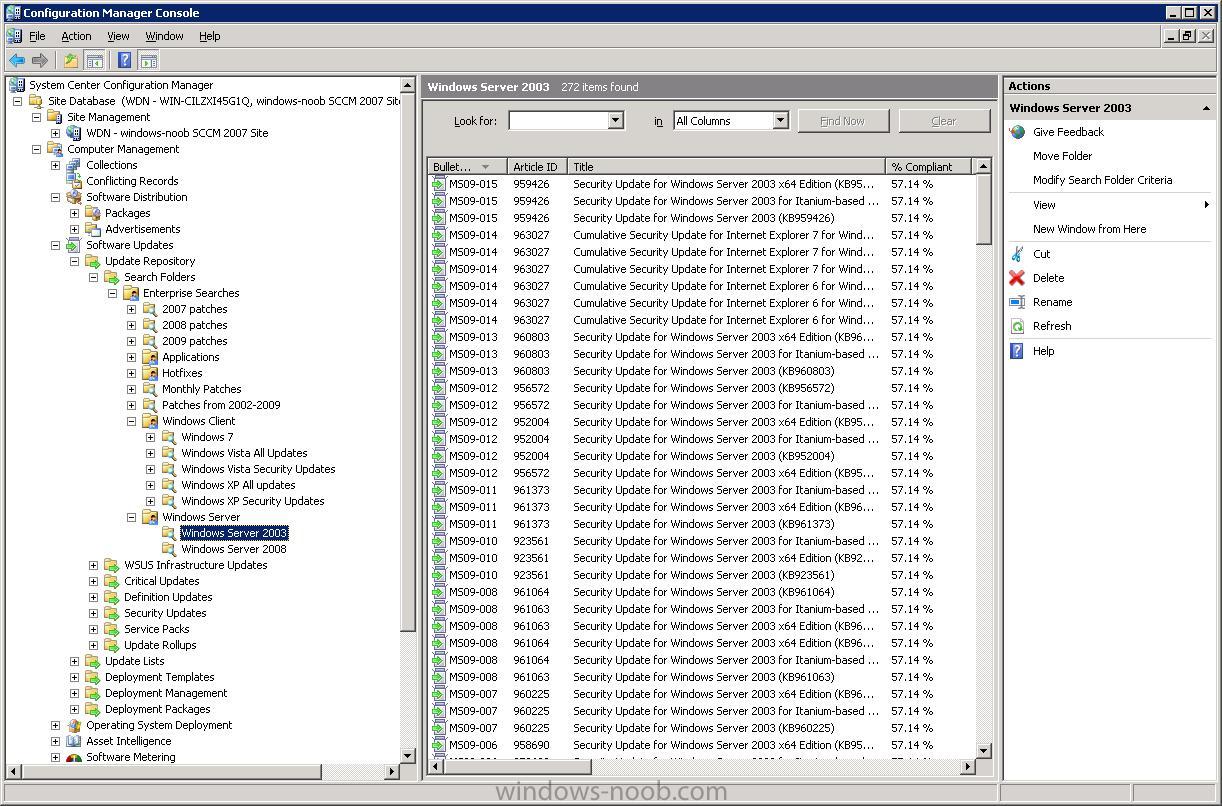Expand the 2009 patches folder
The image size is (1222, 806).
pos(132,341)
